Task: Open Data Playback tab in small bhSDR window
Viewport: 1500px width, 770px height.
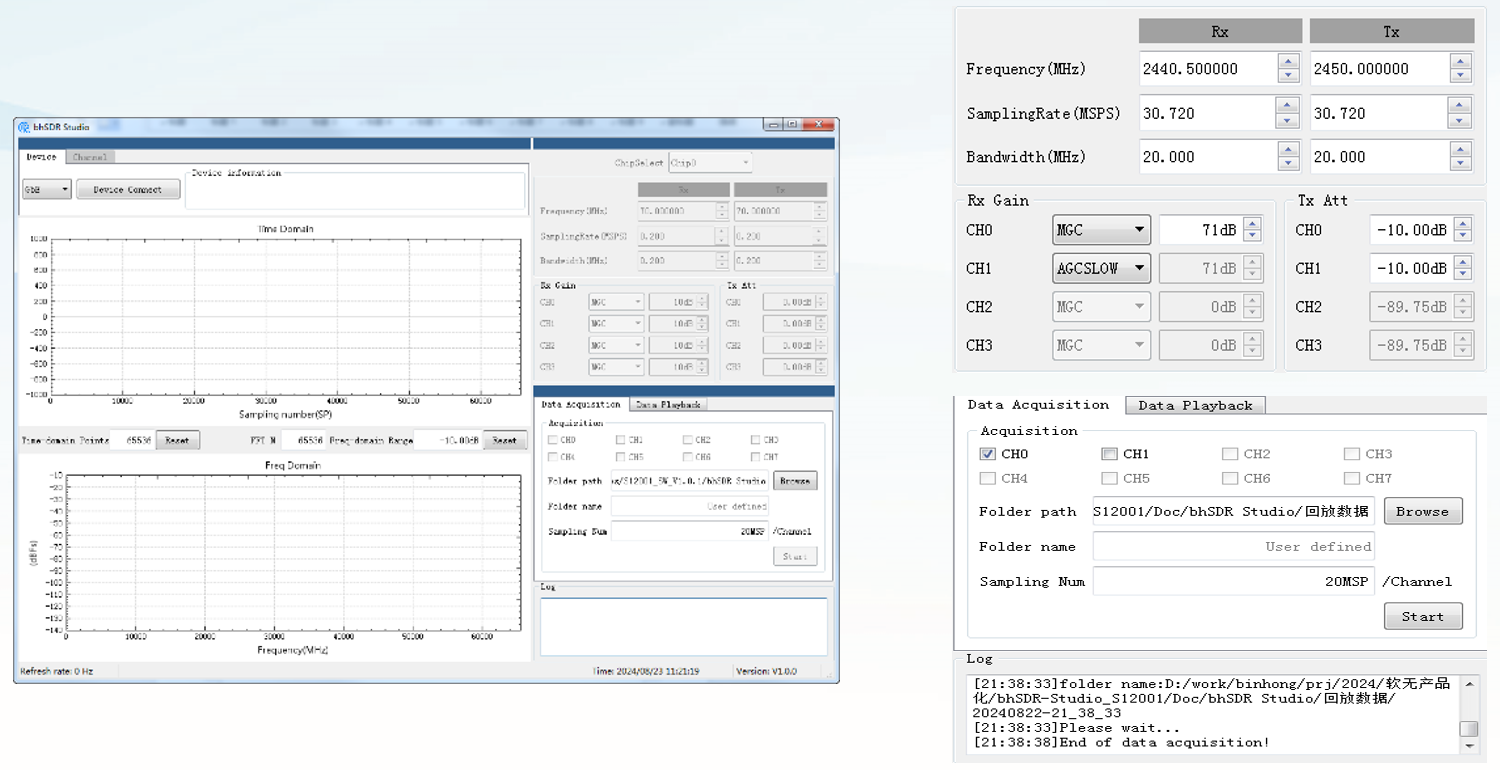Action: tap(669, 405)
